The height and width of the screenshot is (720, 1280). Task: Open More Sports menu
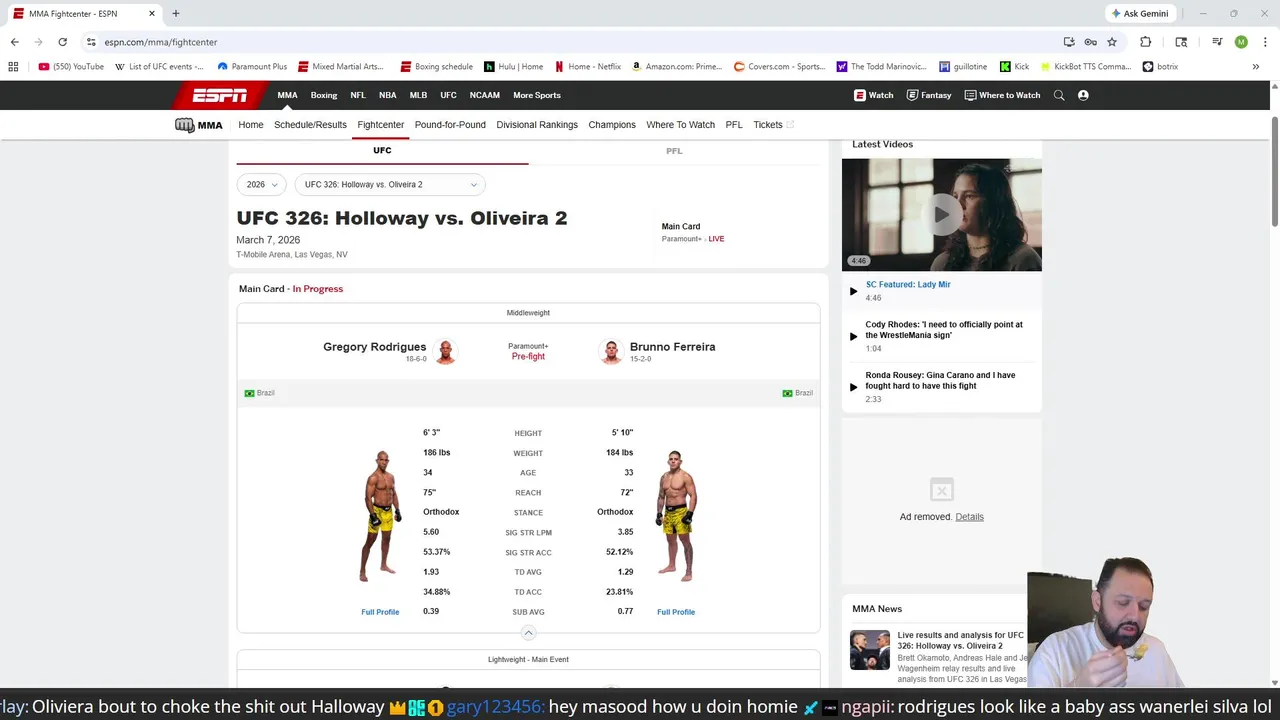click(x=537, y=95)
